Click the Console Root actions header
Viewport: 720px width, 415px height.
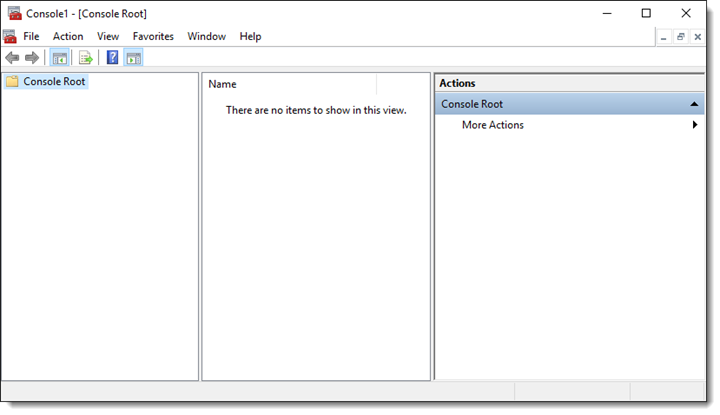coord(569,104)
